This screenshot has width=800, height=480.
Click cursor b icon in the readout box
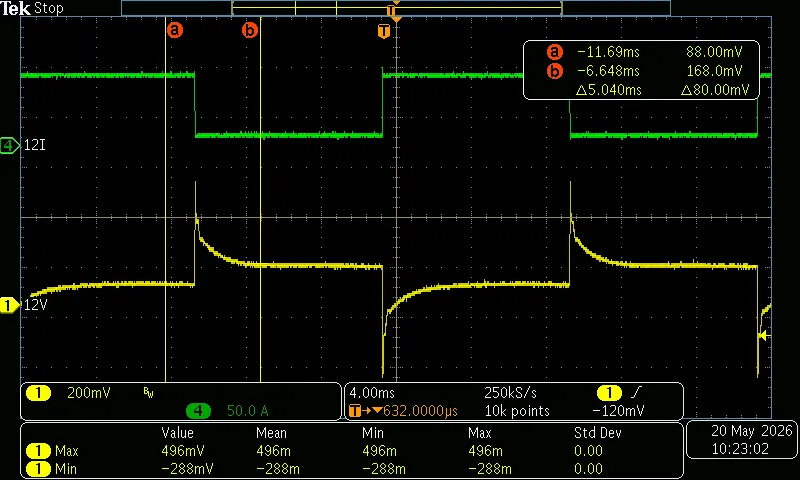click(555, 71)
